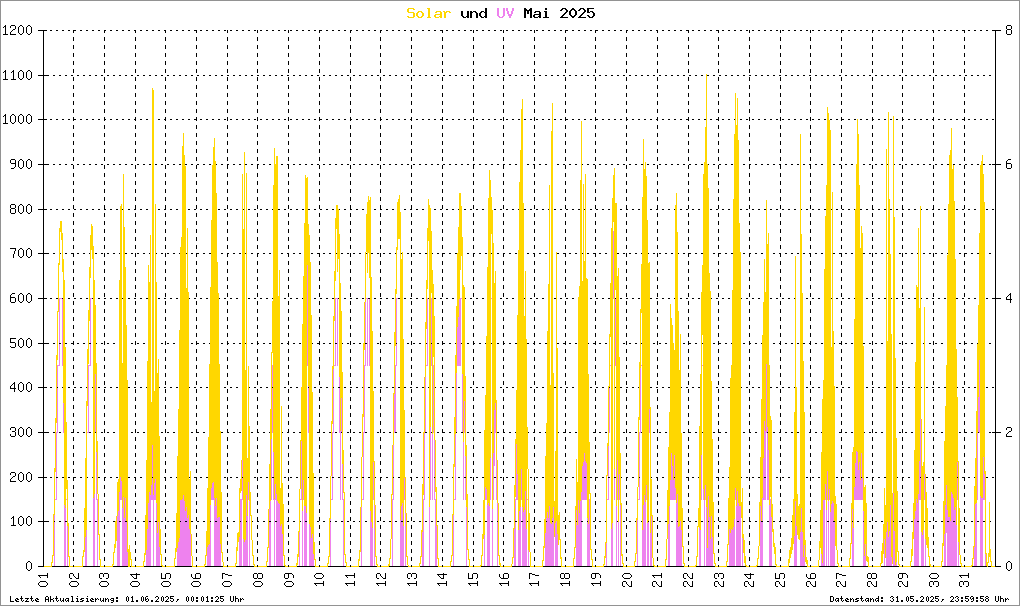The height and width of the screenshot is (606, 1020).
Task: Click the 'Datenstand' timestamp text
Action: click(920, 599)
